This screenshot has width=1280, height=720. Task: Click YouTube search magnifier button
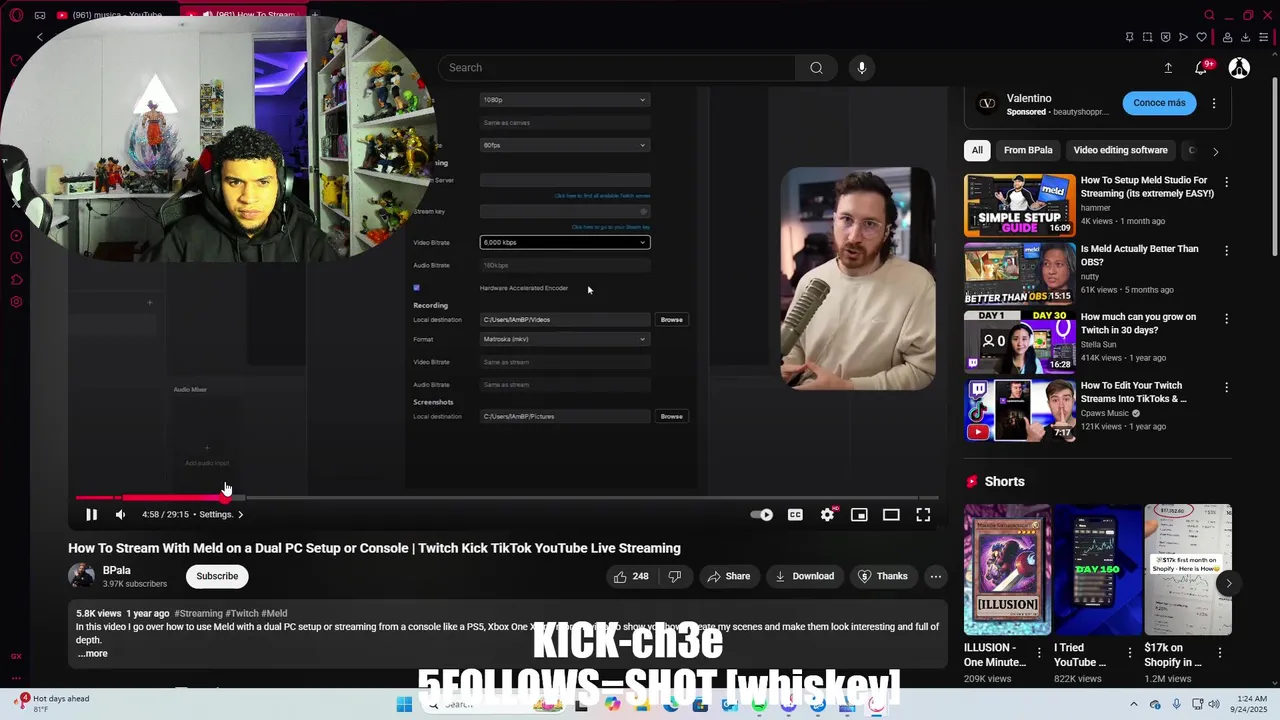coord(816,68)
